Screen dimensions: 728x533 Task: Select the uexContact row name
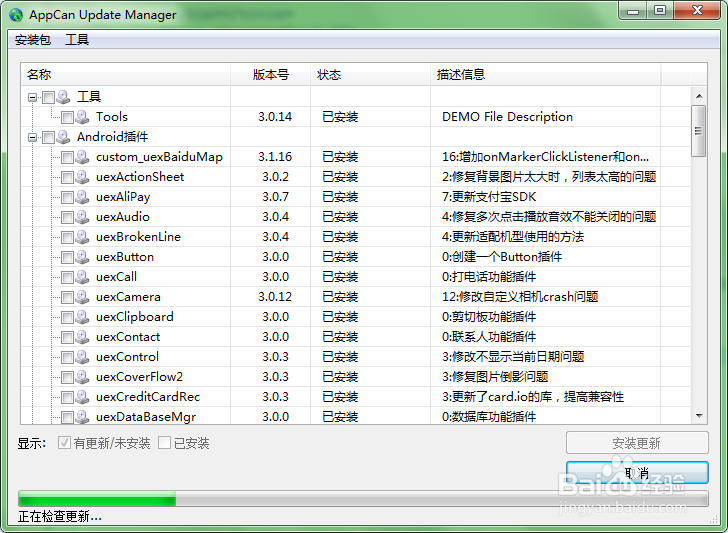coord(128,337)
